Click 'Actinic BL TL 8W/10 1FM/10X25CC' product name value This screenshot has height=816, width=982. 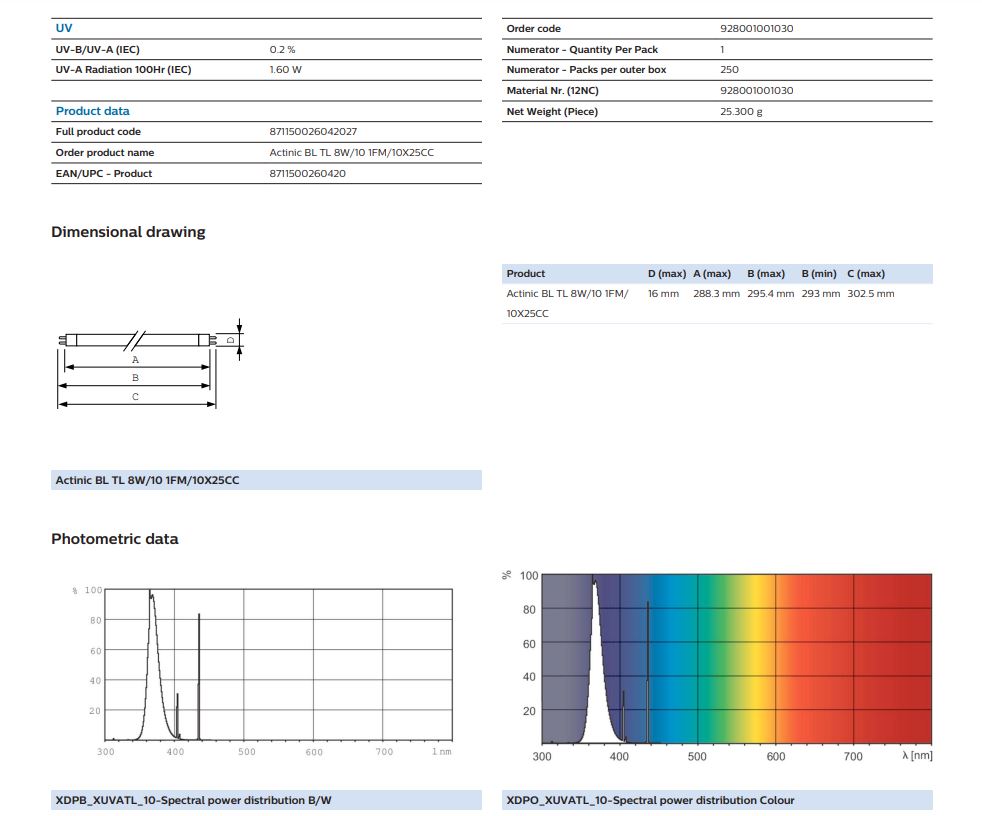(x=351, y=152)
